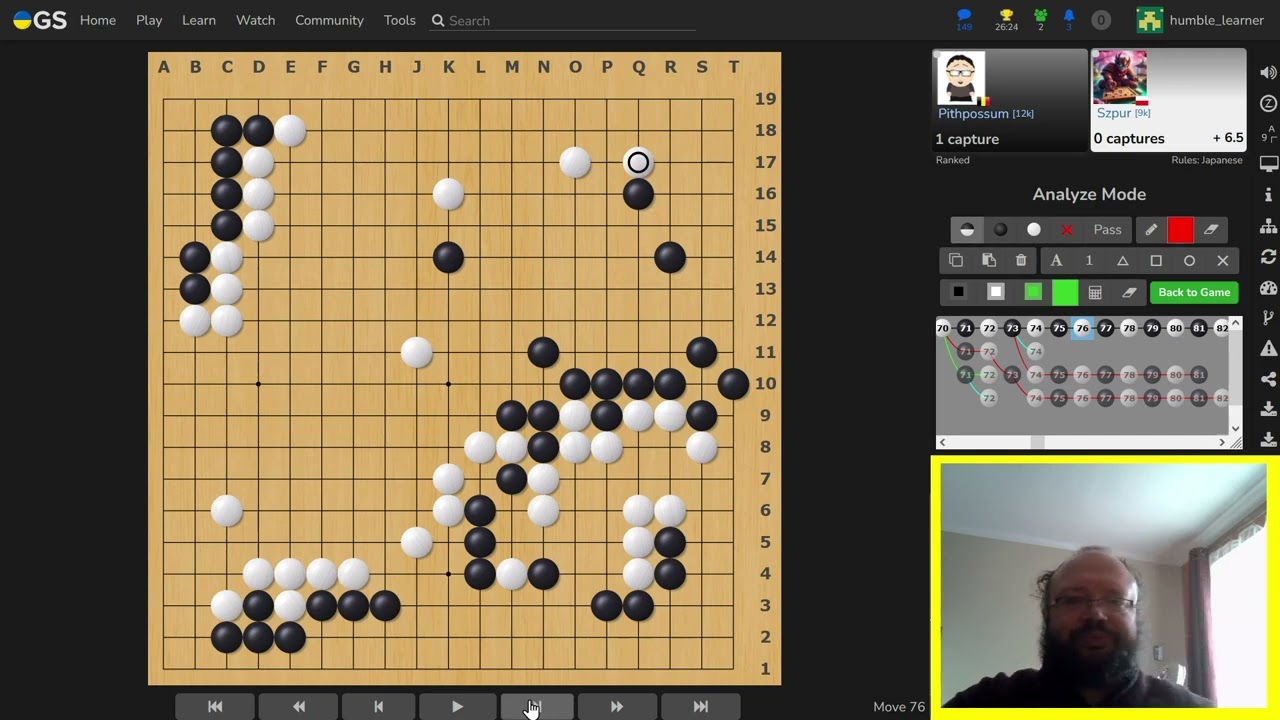Open chat messages icon showing 149
Viewport: 1280px width, 720px height.
pos(964,20)
